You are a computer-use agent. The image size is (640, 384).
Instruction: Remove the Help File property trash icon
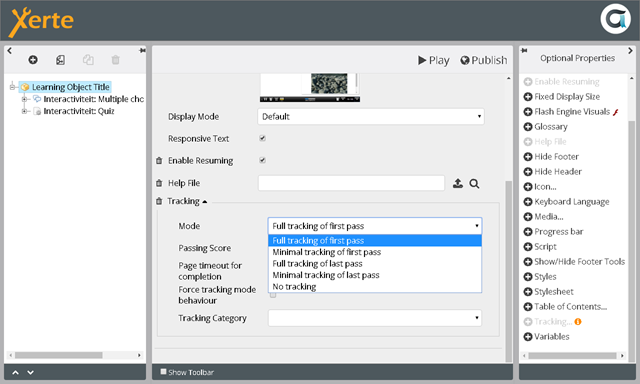pyautogui.click(x=159, y=183)
